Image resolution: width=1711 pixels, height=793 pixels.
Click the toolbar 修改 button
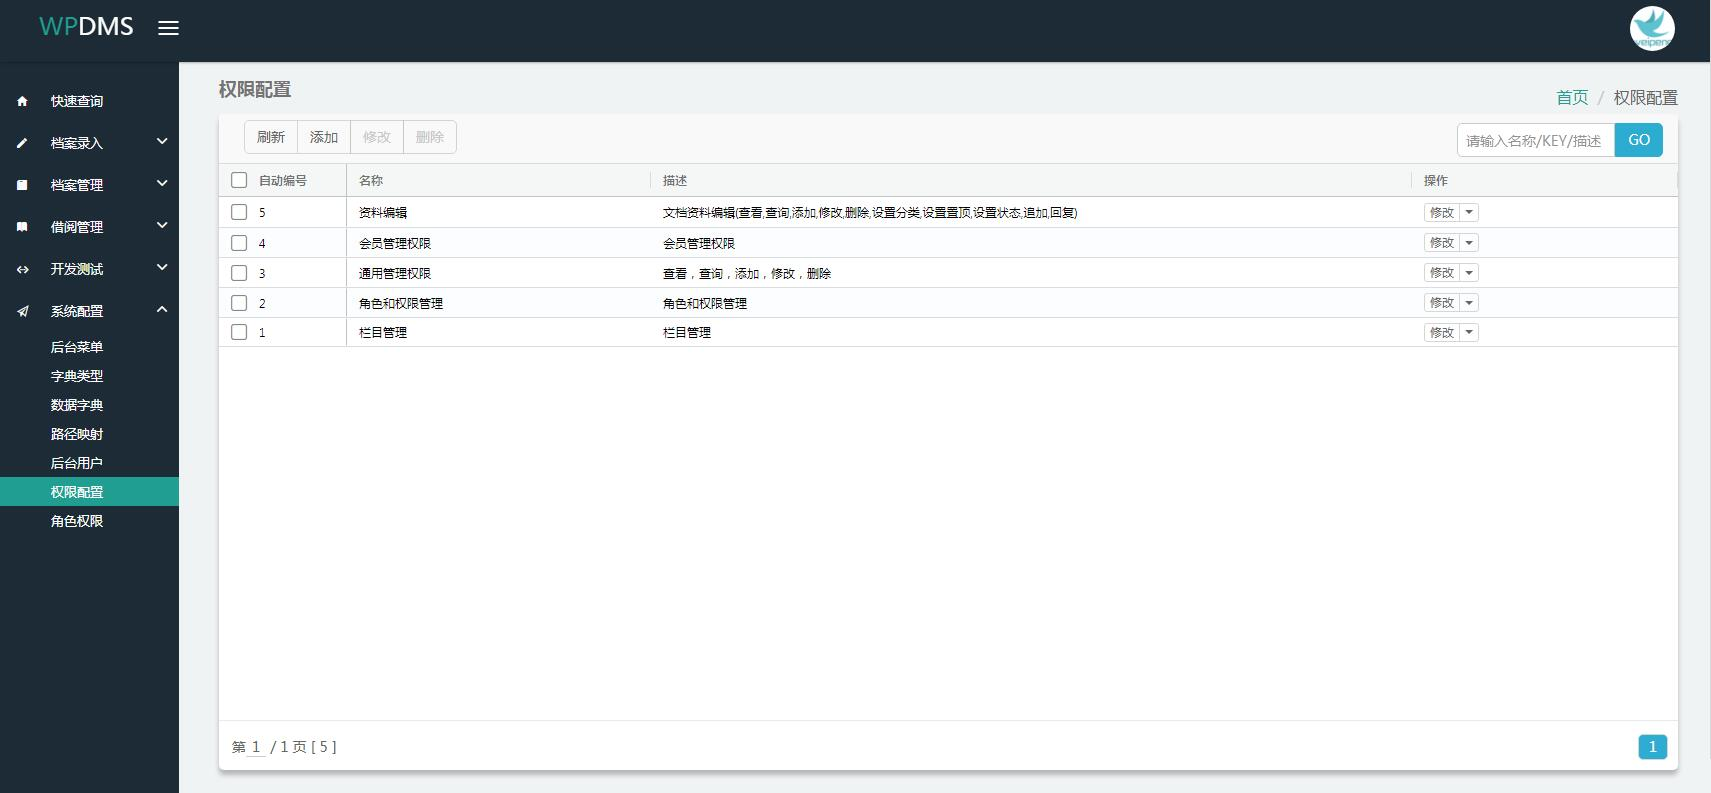(377, 137)
